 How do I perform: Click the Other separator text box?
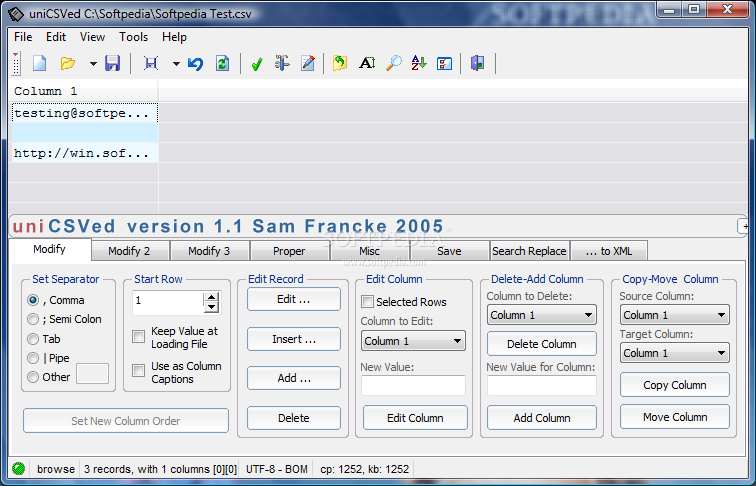[x=92, y=374]
